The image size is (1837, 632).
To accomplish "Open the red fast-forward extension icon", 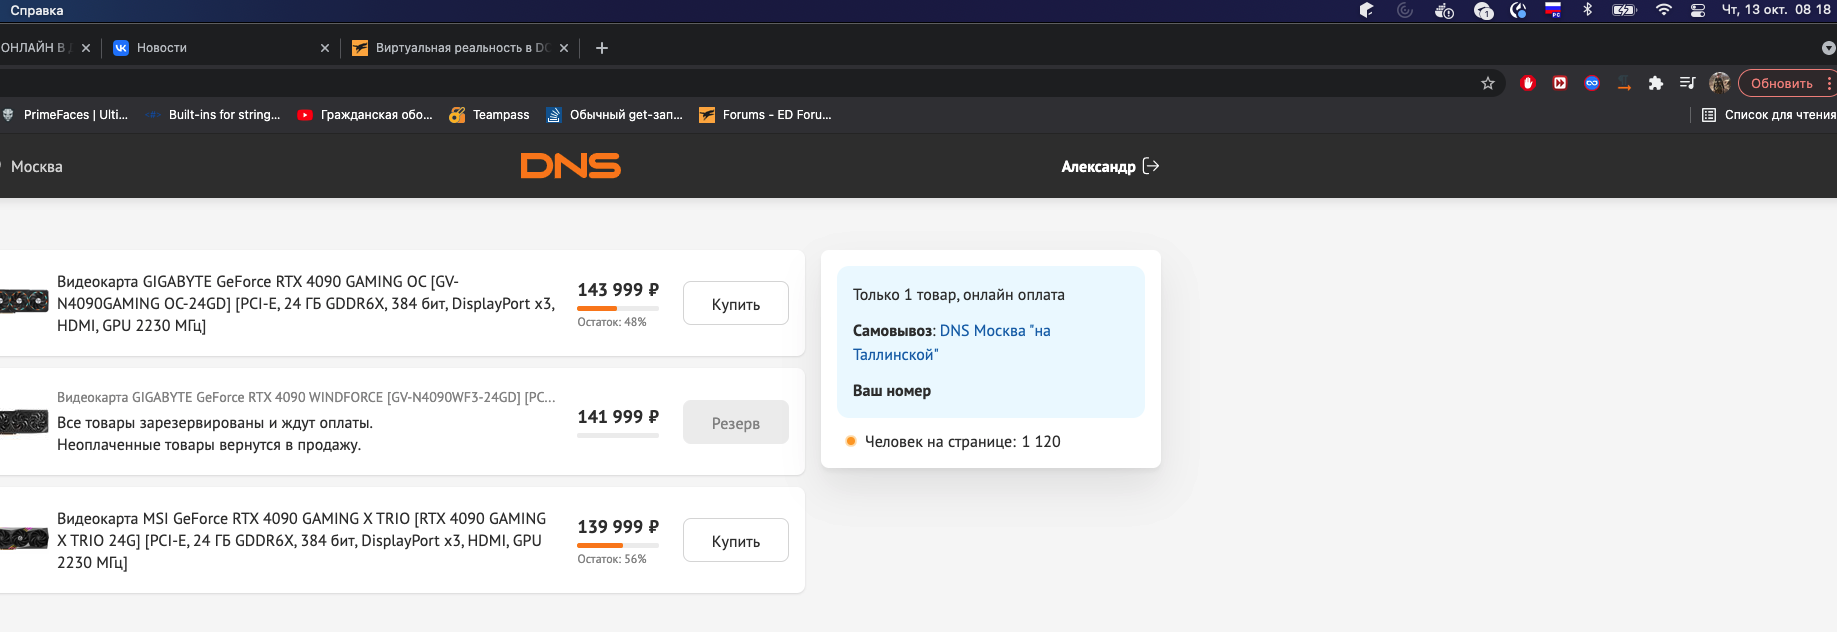I will tap(1560, 83).
